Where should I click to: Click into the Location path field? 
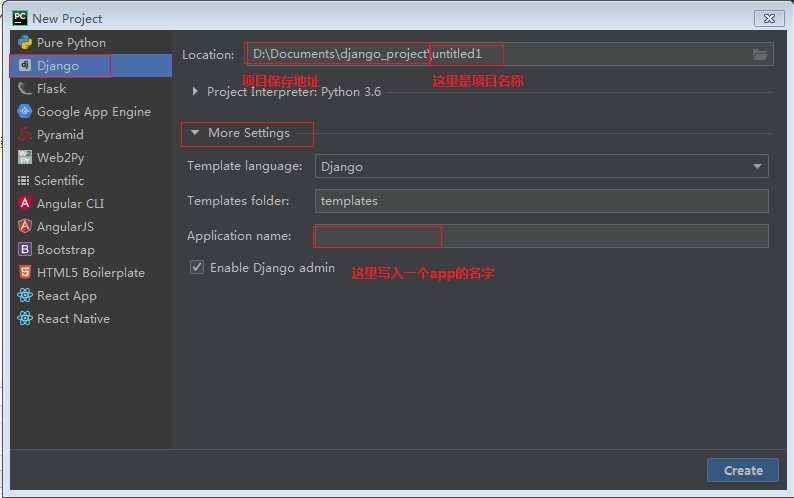(x=509, y=54)
